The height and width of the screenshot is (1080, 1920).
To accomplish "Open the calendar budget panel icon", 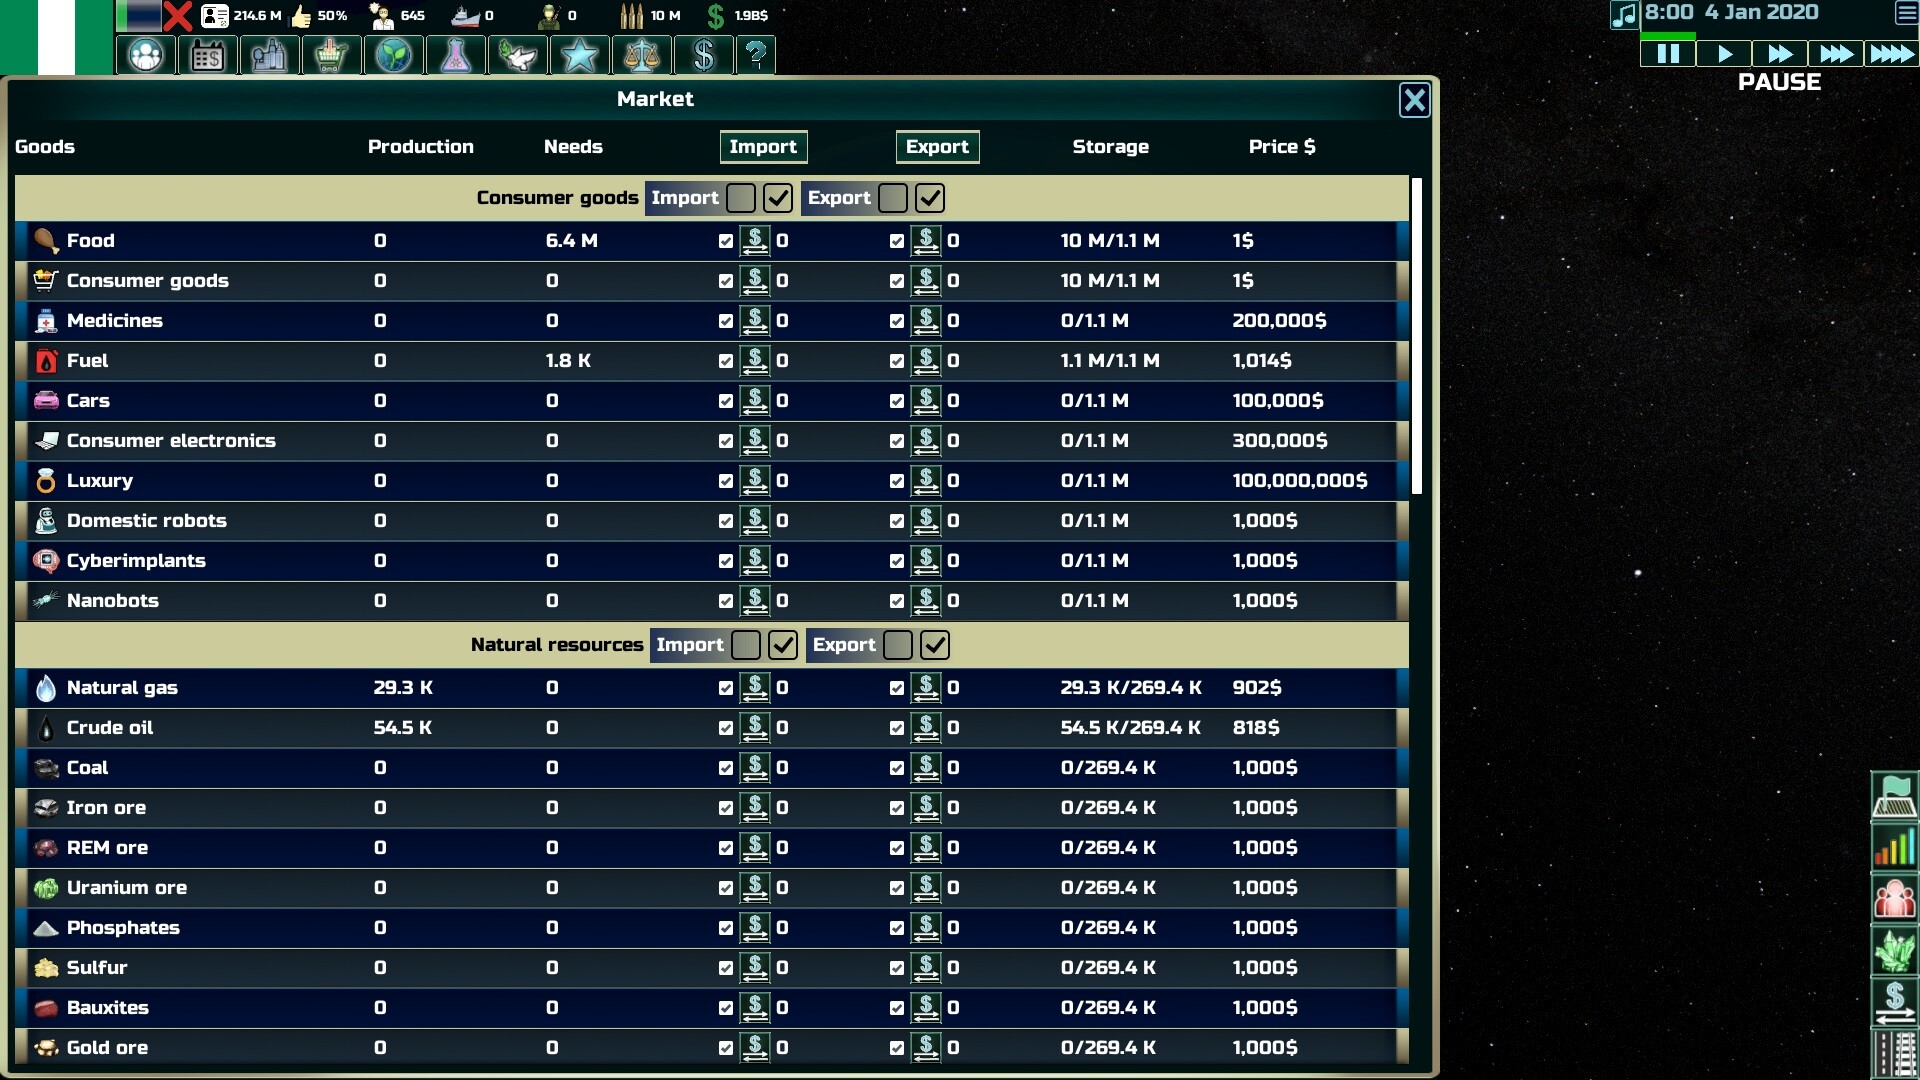I will click(208, 56).
